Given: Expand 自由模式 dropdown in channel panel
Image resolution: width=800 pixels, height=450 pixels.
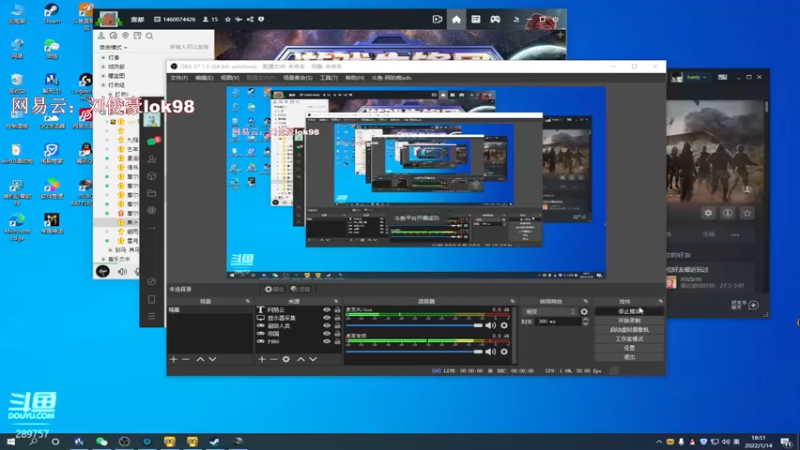Looking at the screenshot, I should (113, 47).
